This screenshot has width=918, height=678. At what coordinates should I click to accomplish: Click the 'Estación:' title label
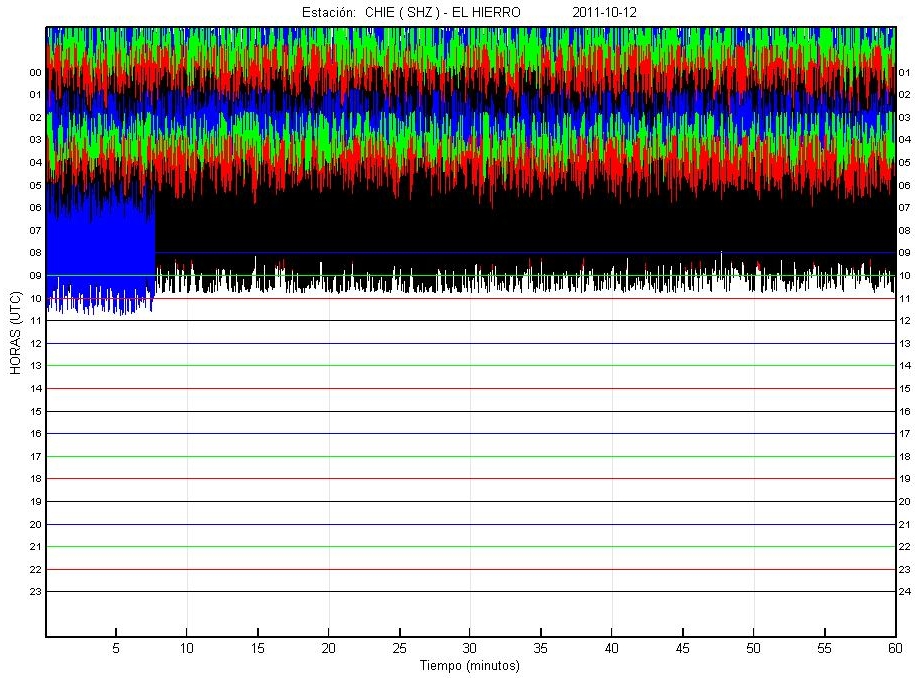pyautogui.click(x=329, y=12)
